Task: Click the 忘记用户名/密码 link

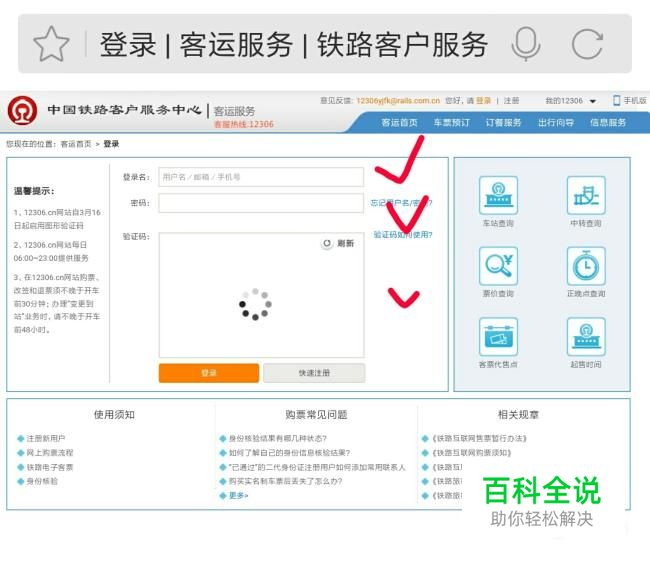Action: tap(401, 203)
